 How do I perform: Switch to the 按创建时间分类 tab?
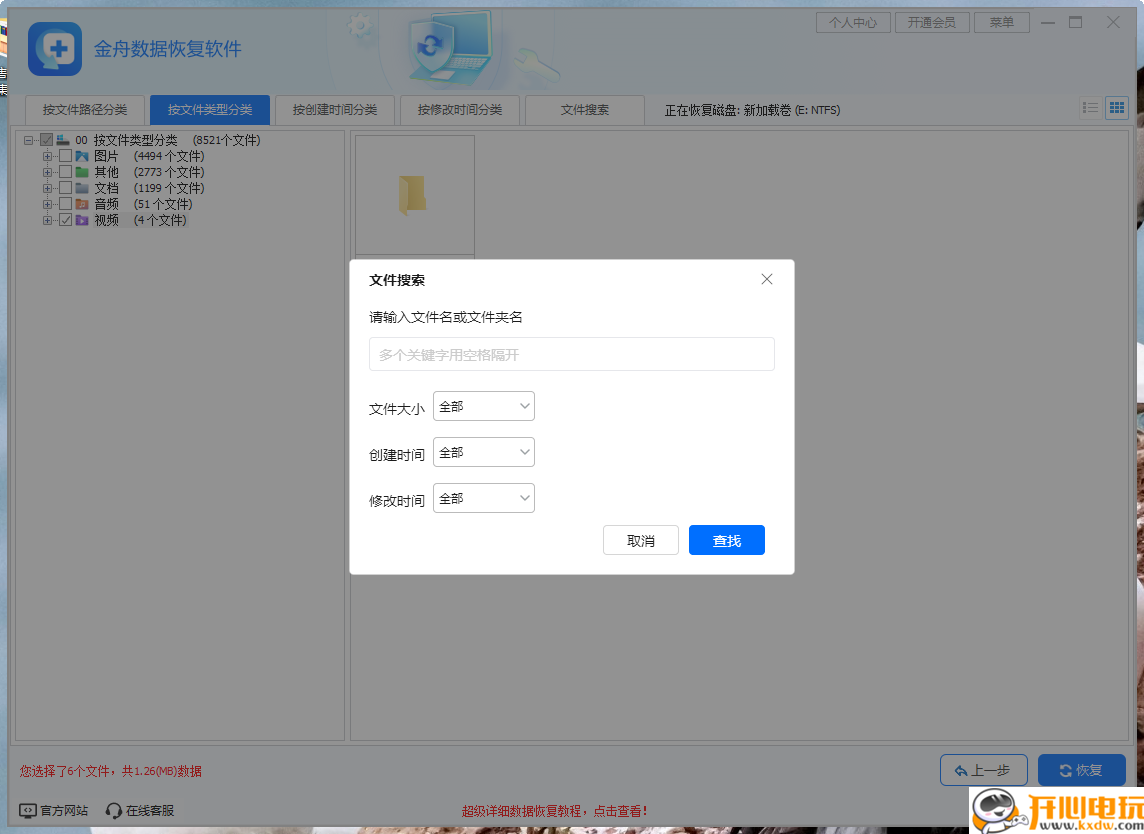point(334,111)
